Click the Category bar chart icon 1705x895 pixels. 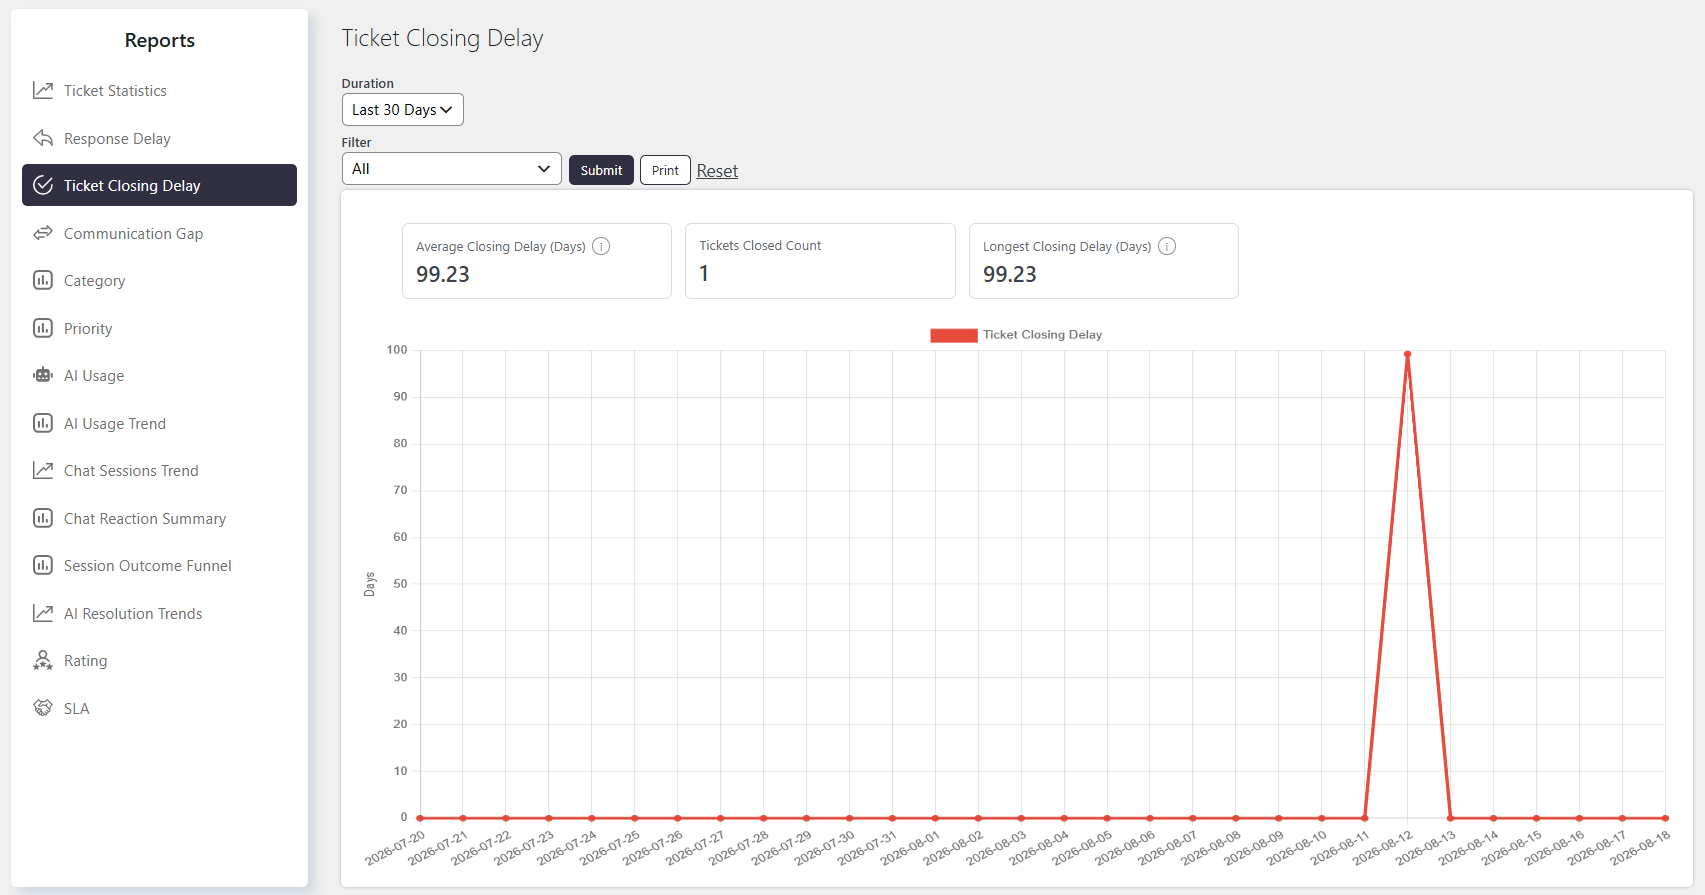coord(43,280)
